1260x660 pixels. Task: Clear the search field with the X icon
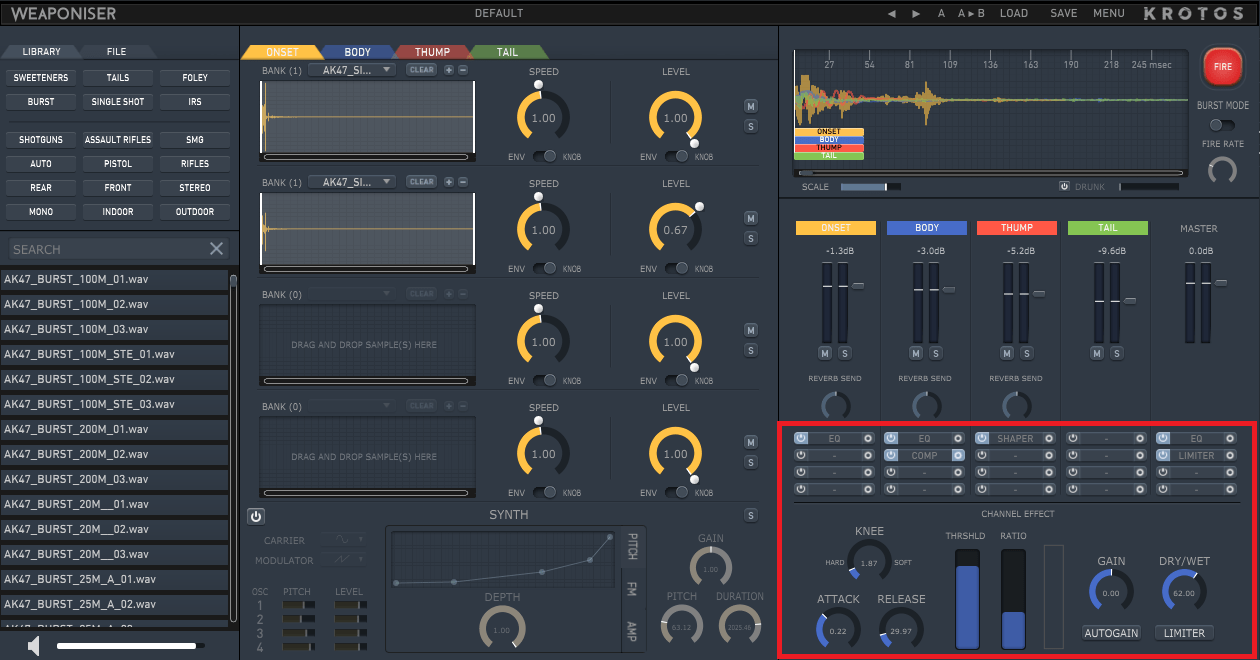pyautogui.click(x=216, y=249)
